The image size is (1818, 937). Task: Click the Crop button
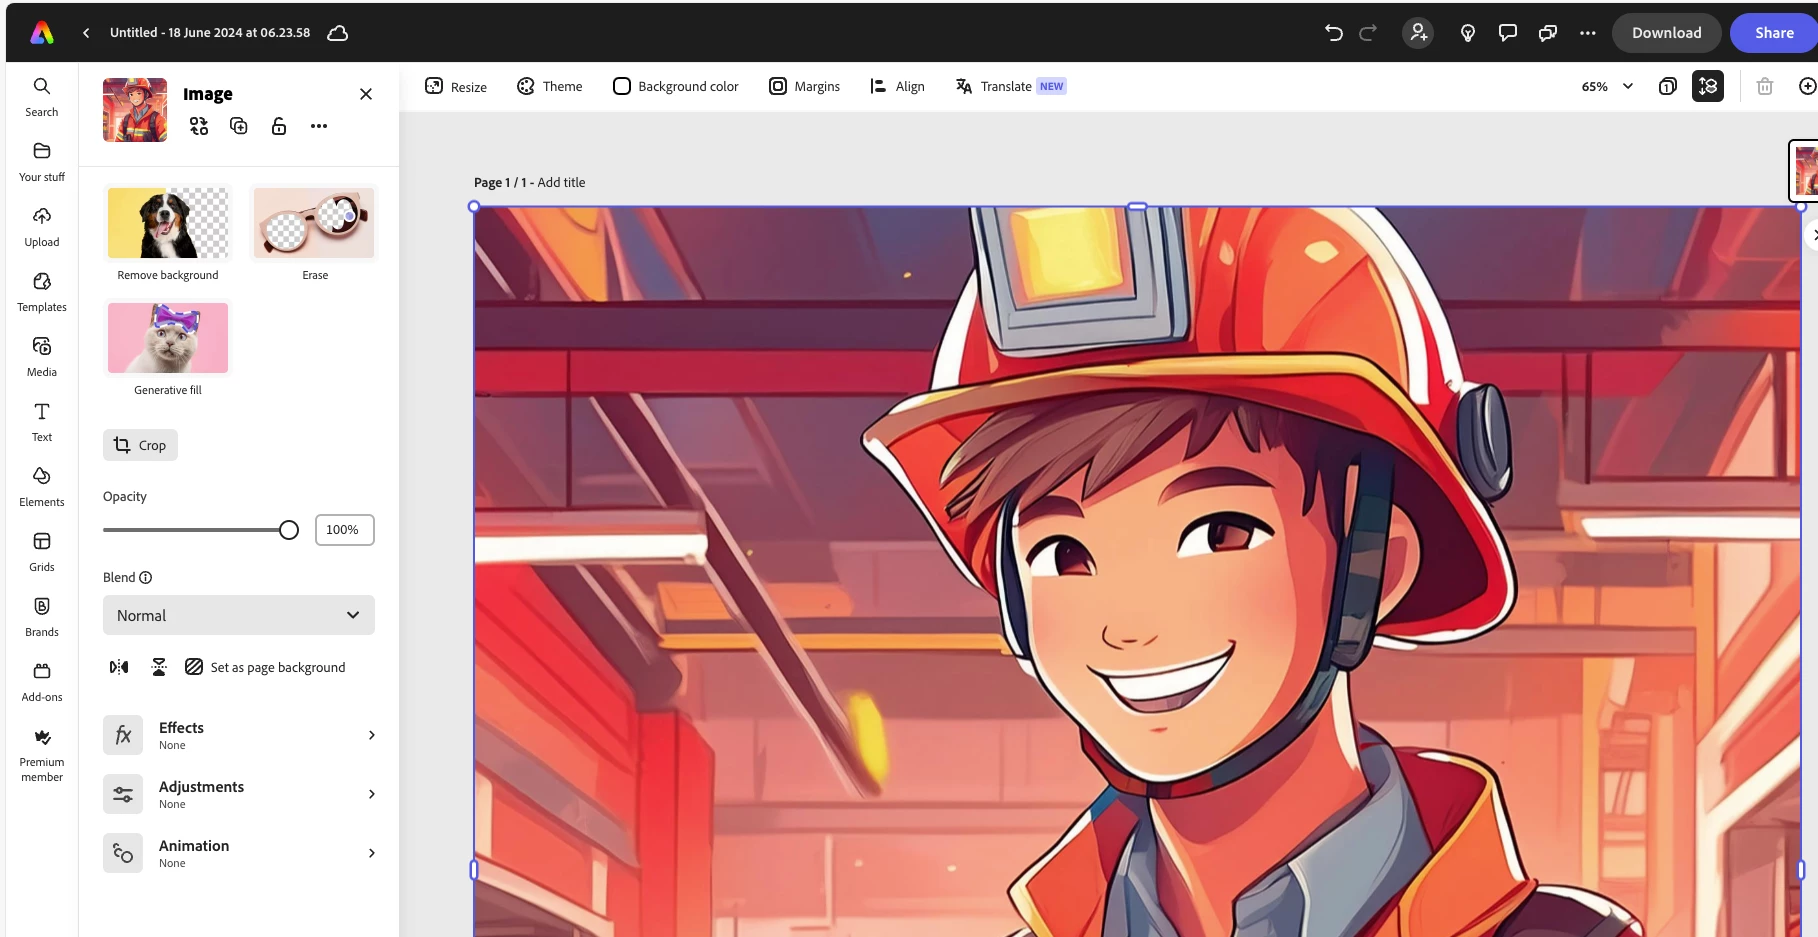pyautogui.click(x=140, y=445)
